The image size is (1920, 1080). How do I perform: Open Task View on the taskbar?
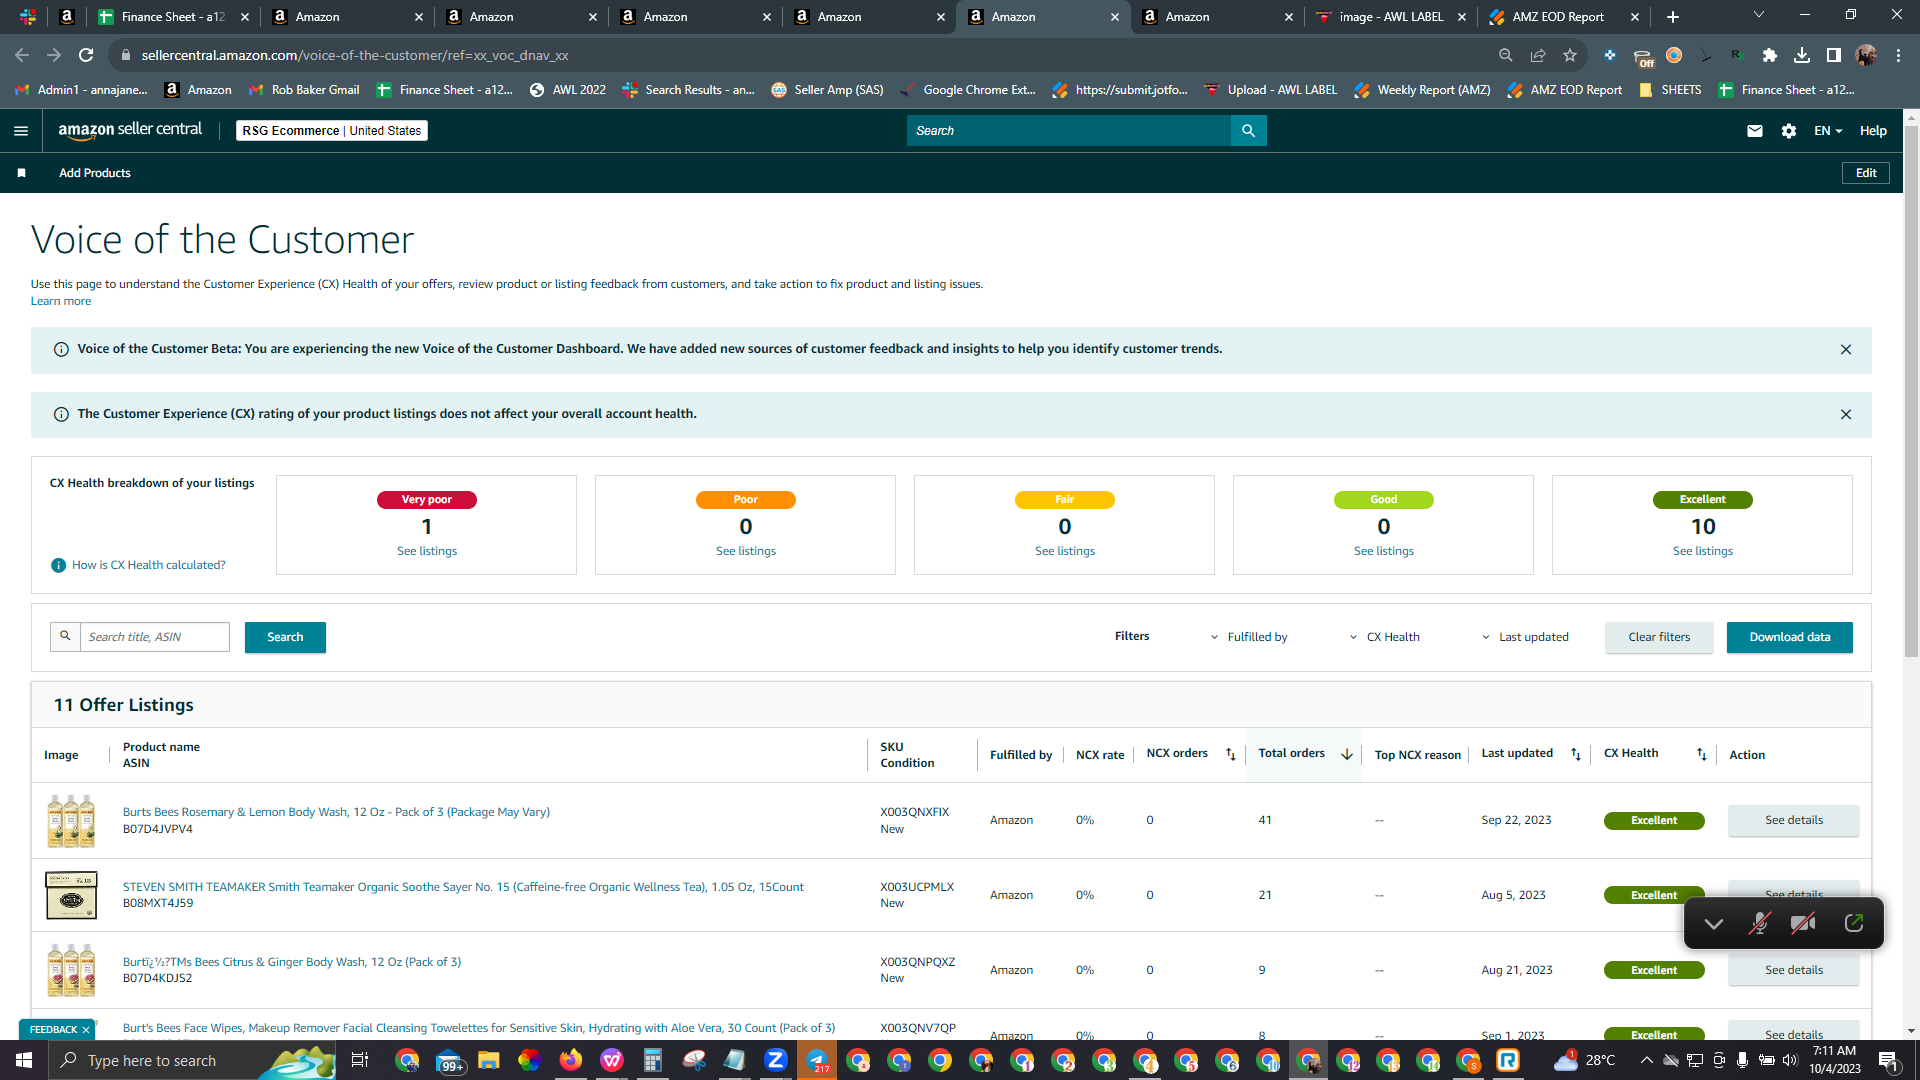360,1060
